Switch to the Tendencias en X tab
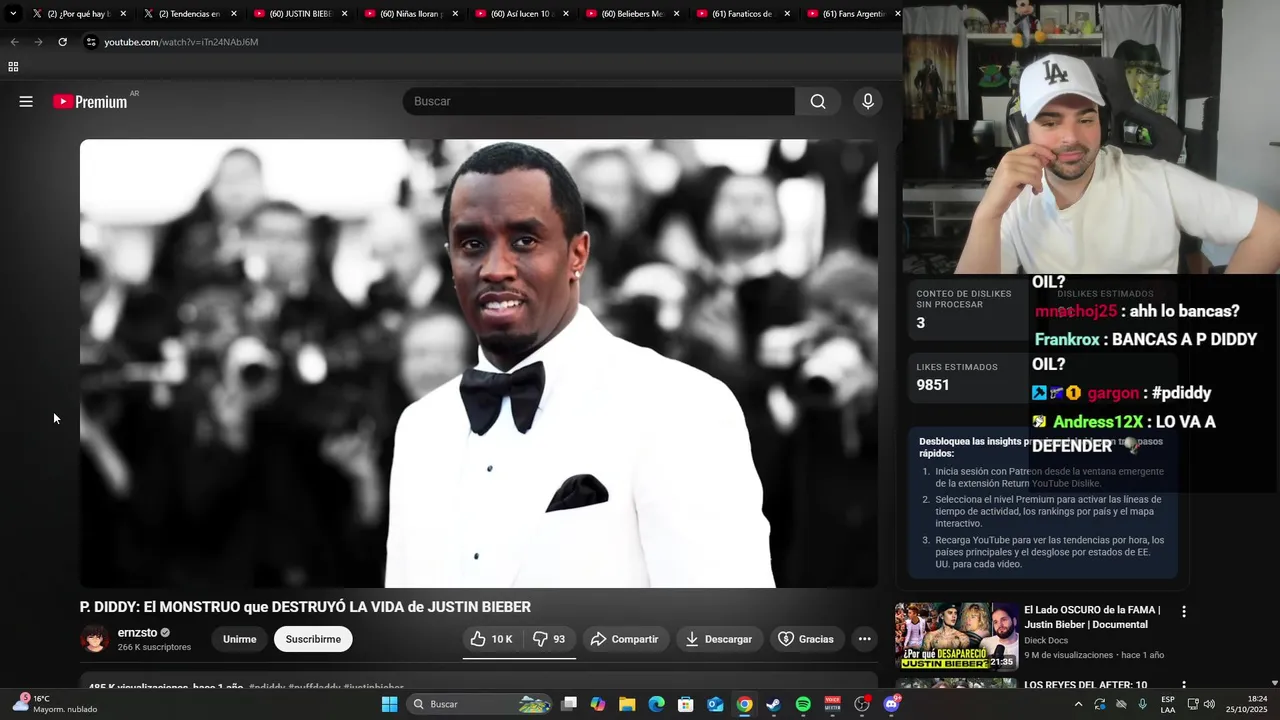The image size is (1280, 720). point(190,14)
